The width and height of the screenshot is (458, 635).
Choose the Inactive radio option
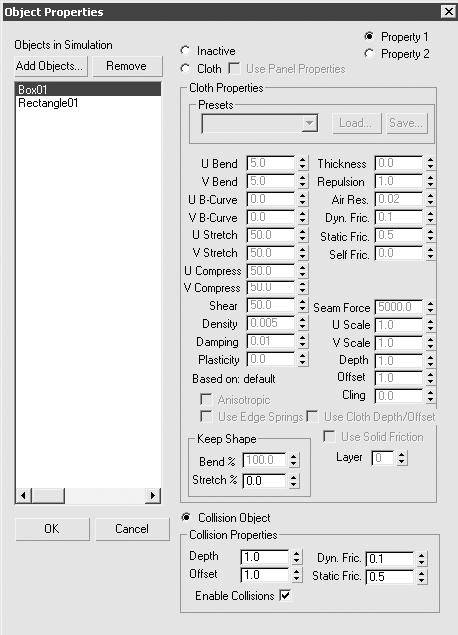pos(185,51)
